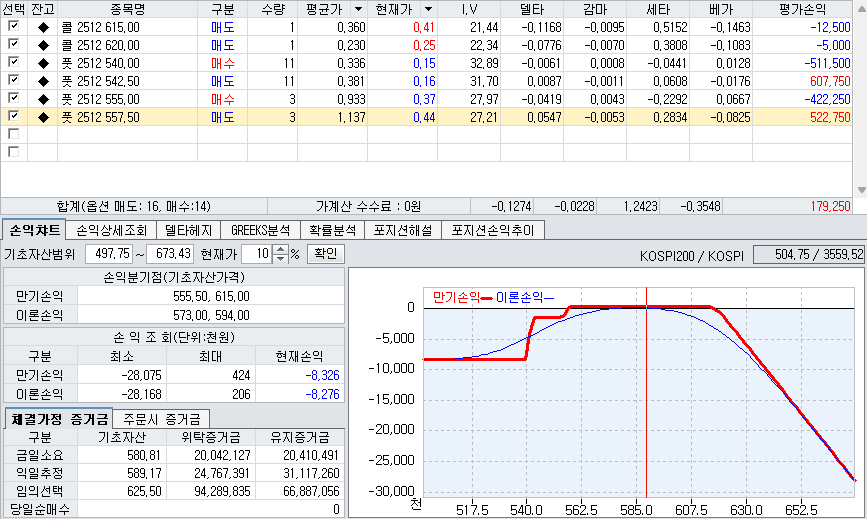Click diamond 잔고 icon for 풋 2512 555,00
This screenshot has height=519, width=867.
[x=43, y=99]
